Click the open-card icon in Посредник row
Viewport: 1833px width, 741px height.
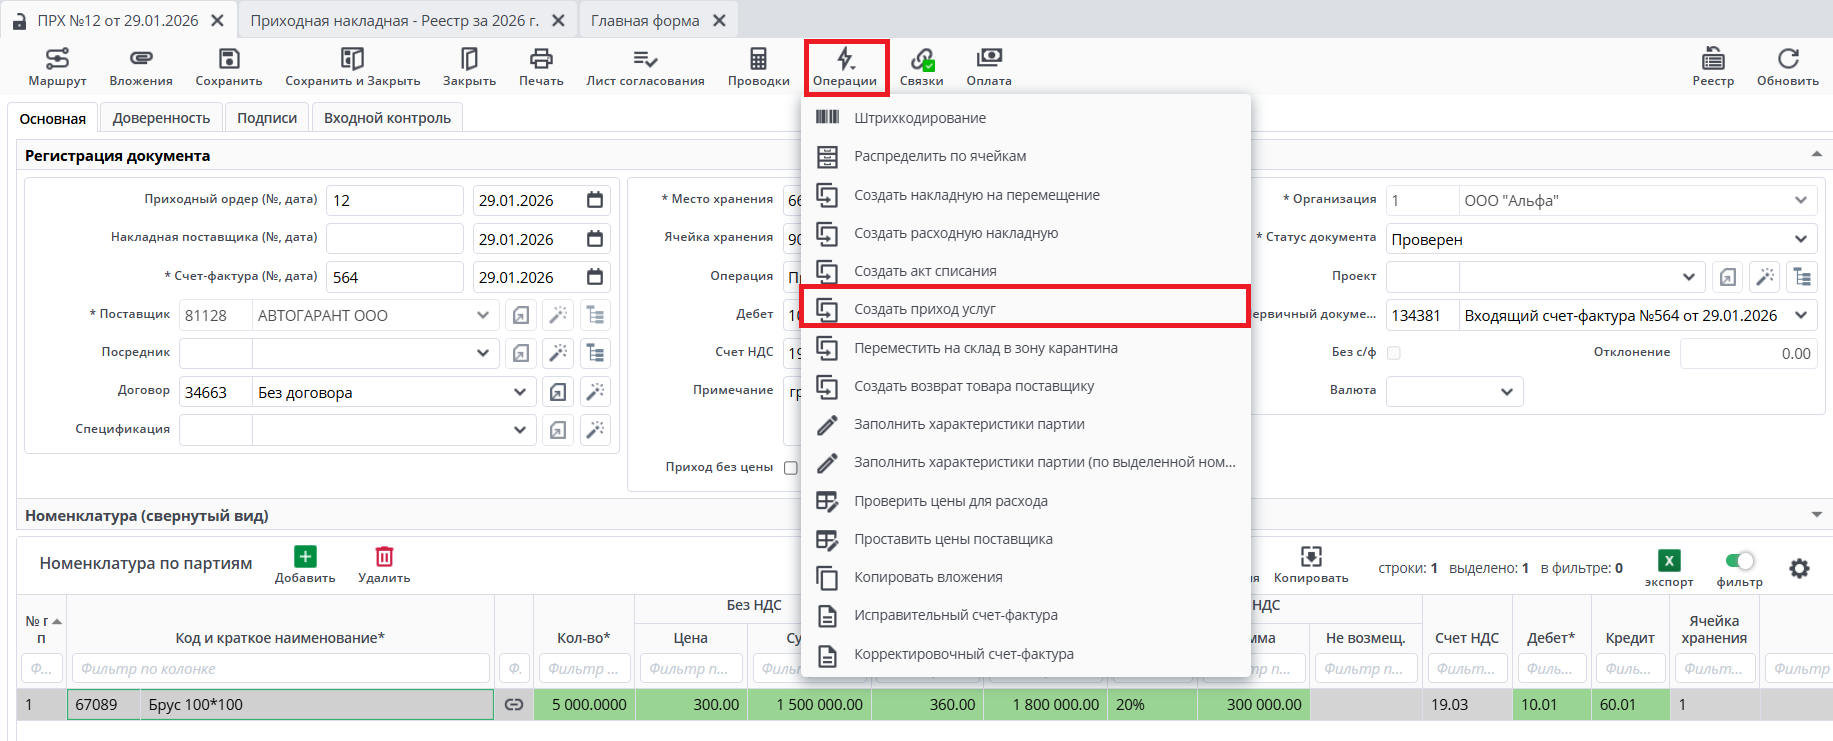(x=521, y=353)
